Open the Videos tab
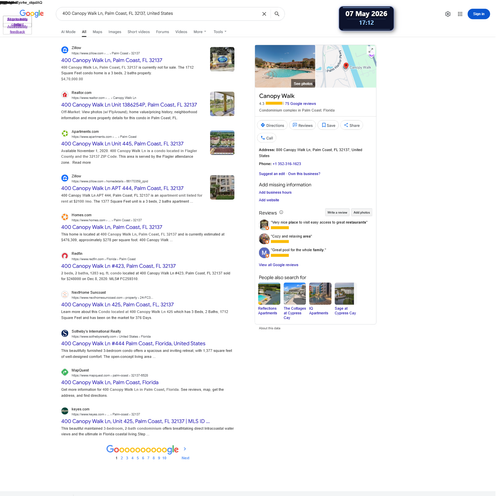 click(x=181, y=32)
